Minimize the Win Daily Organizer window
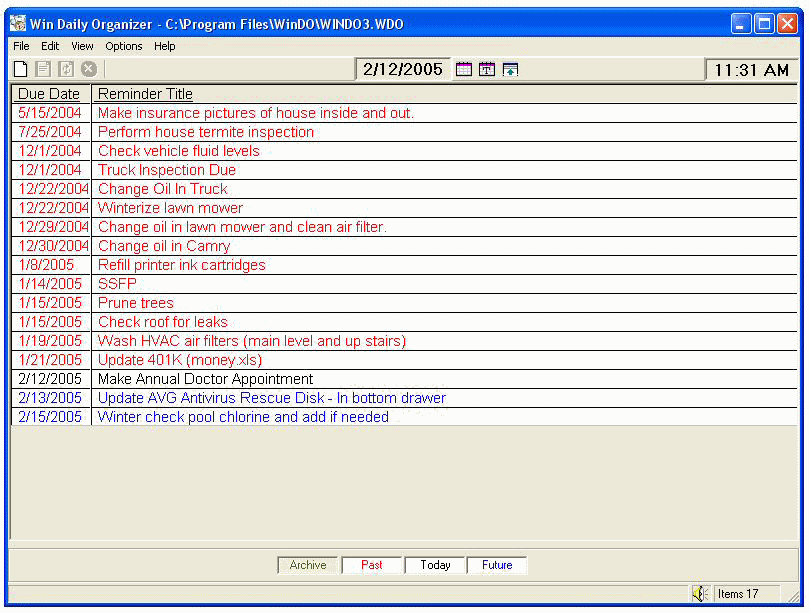The height and width of the screenshot is (613, 810). pyautogui.click(x=741, y=24)
